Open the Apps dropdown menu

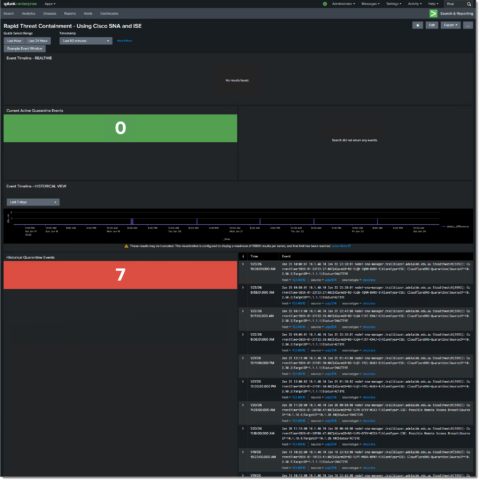point(50,4)
